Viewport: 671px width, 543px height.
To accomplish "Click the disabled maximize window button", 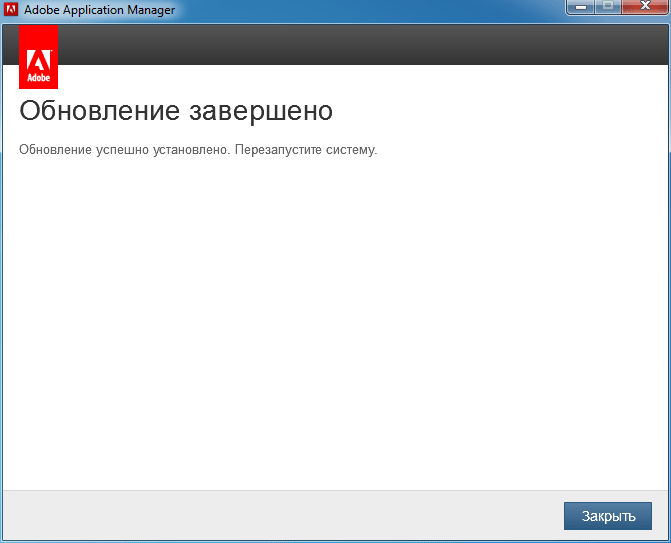I will 608,6.
